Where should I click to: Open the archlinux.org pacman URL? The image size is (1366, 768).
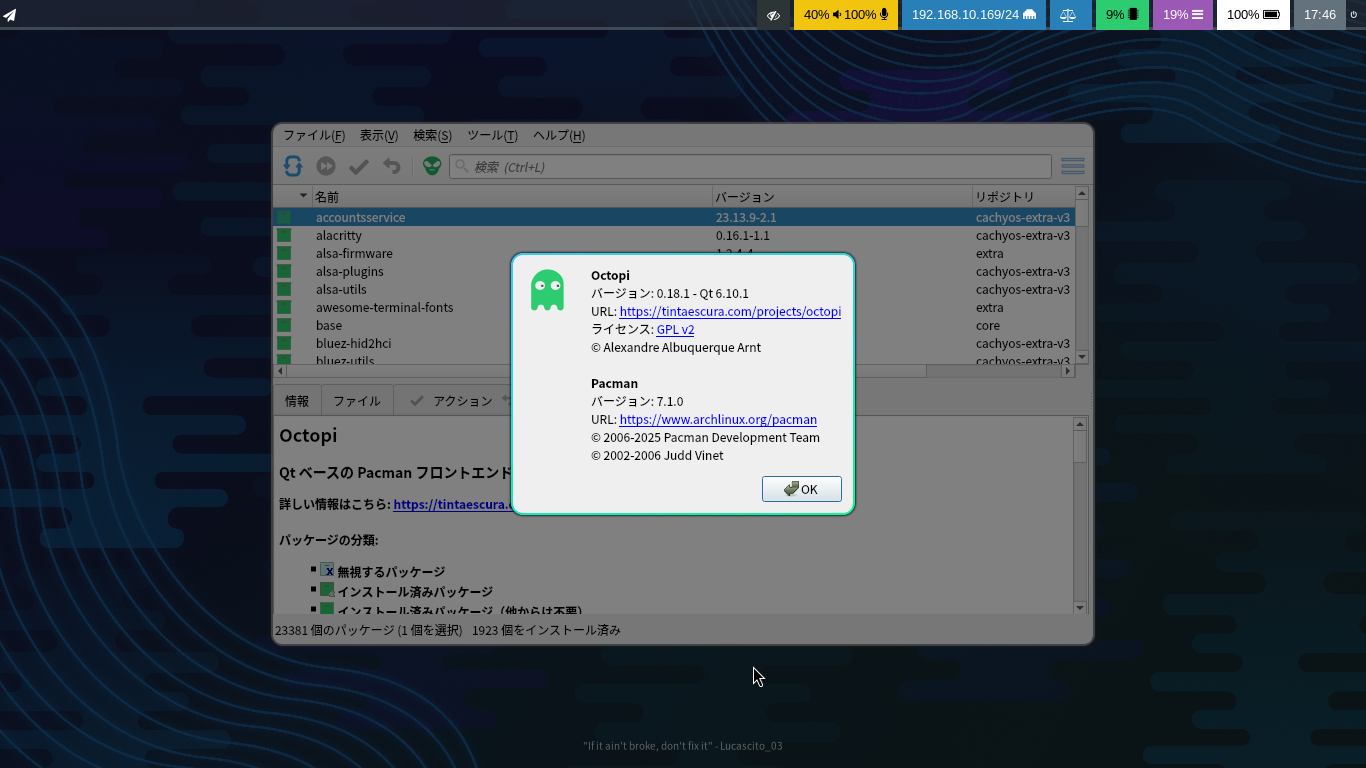tap(718, 419)
